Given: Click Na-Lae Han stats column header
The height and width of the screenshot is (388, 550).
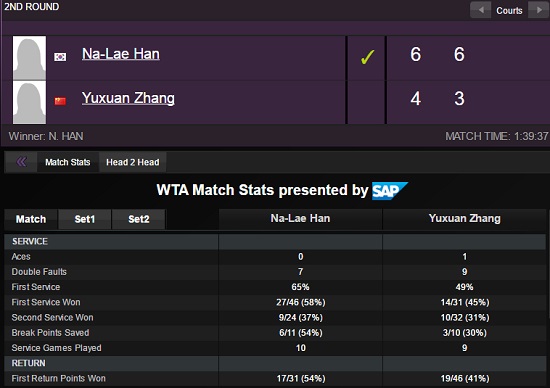Looking at the screenshot, I should [300, 219].
